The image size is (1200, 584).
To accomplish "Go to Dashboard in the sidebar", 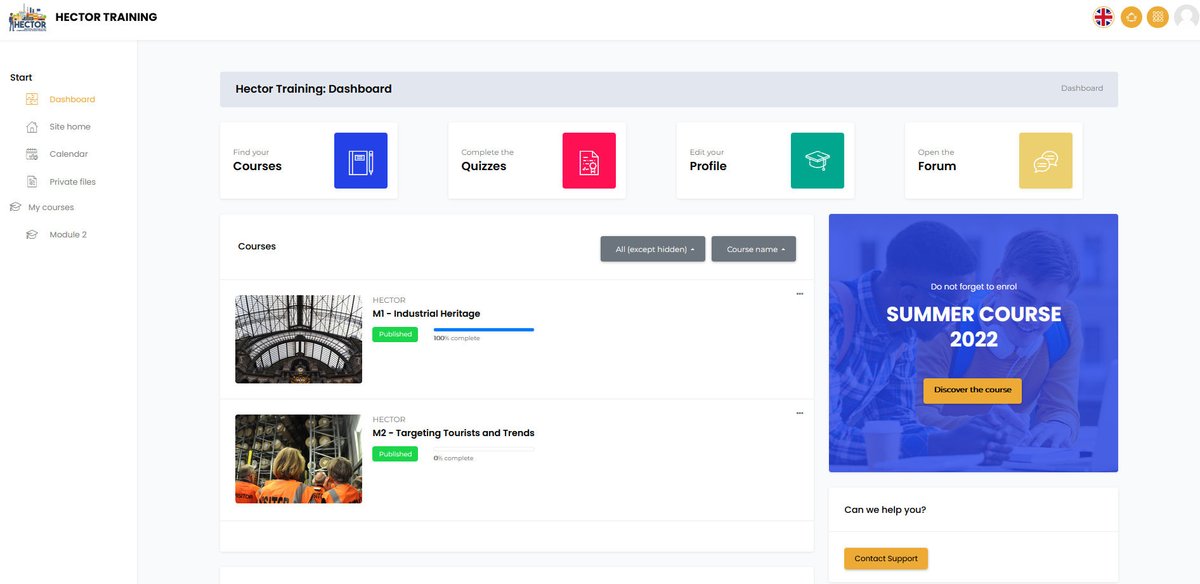I will pos(72,99).
